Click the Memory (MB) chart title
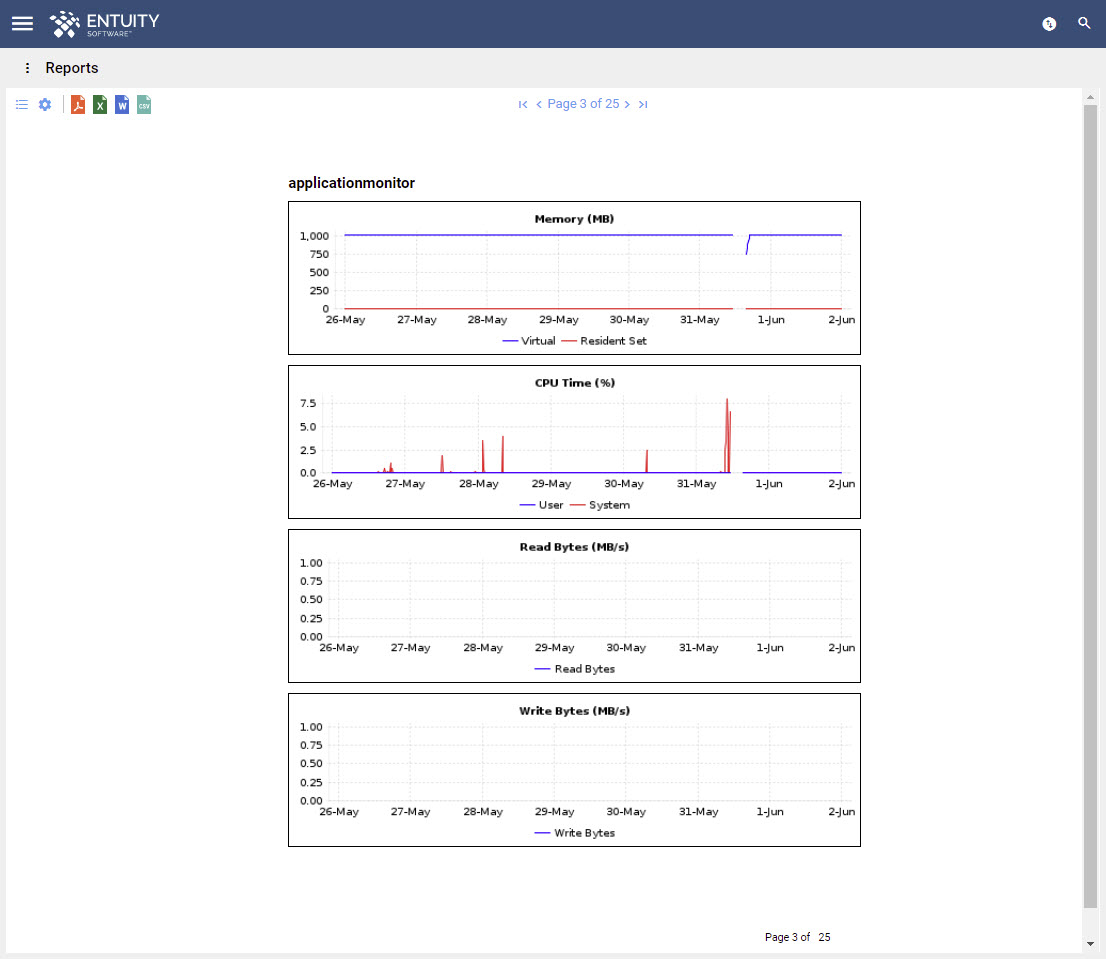Screen dimensions: 1106x959 click(574, 219)
